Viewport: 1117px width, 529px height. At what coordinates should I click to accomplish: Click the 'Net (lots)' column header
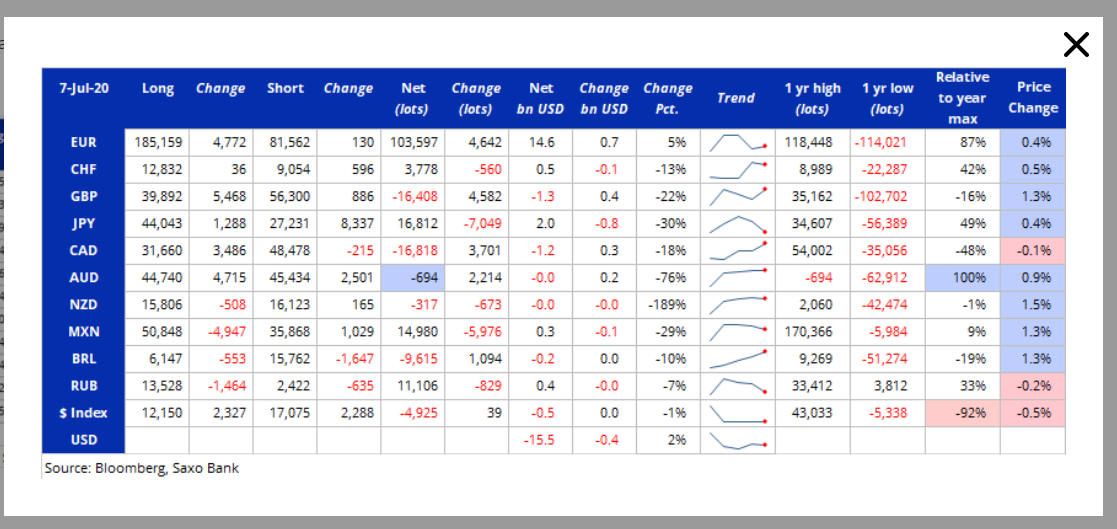coord(413,98)
